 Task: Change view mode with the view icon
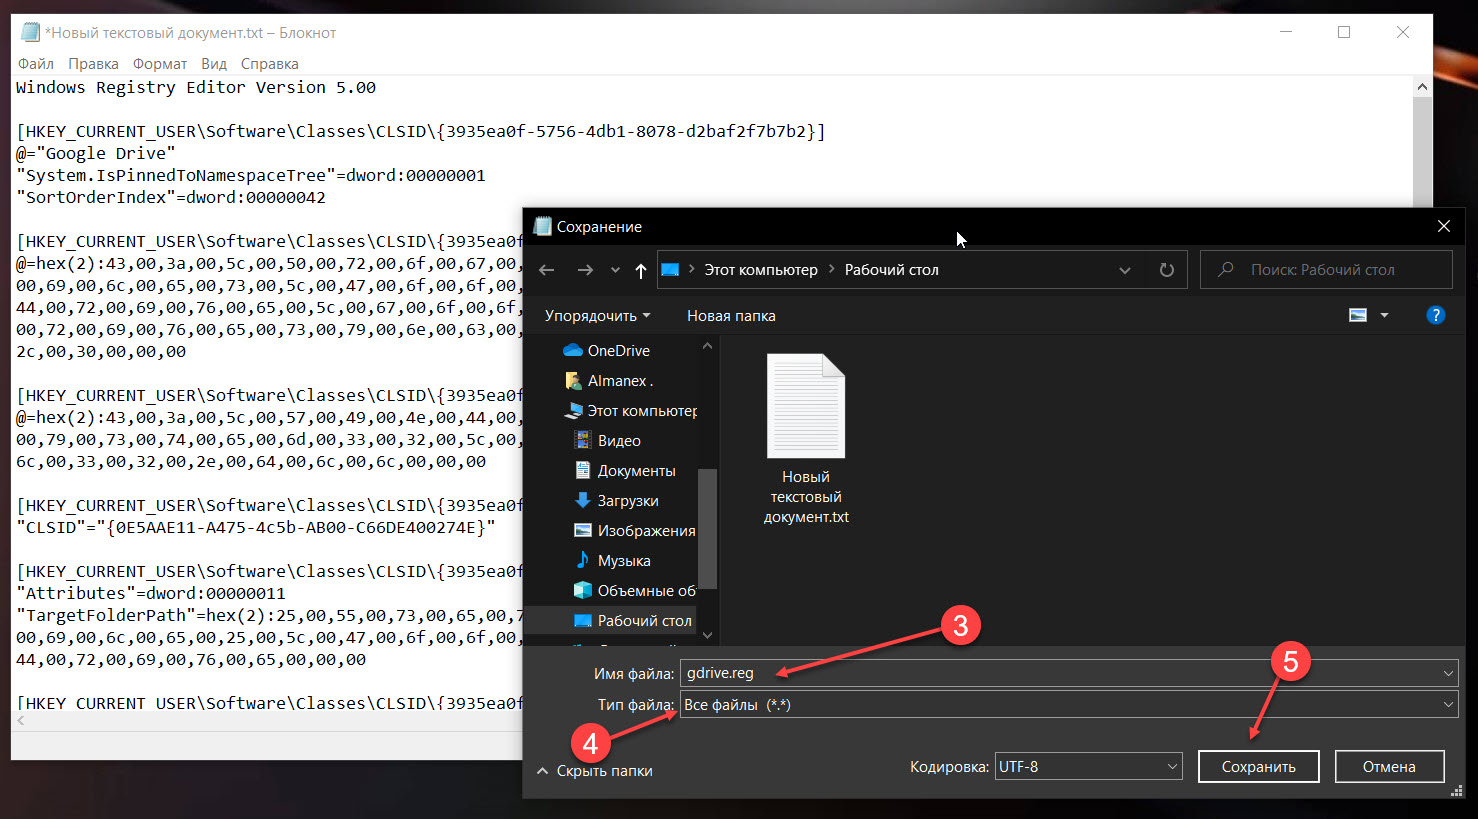point(1358,315)
